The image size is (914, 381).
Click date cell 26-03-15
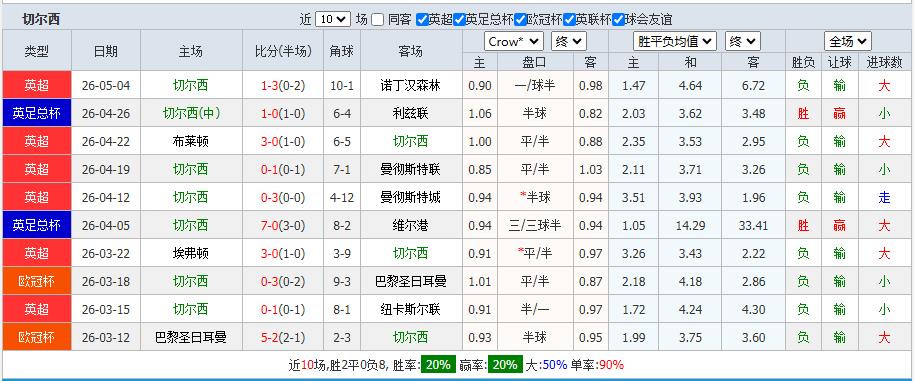point(106,309)
